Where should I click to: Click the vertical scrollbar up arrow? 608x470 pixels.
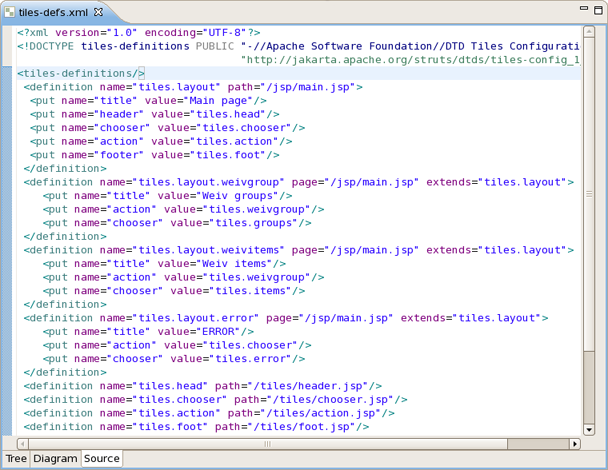(x=589, y=31)
